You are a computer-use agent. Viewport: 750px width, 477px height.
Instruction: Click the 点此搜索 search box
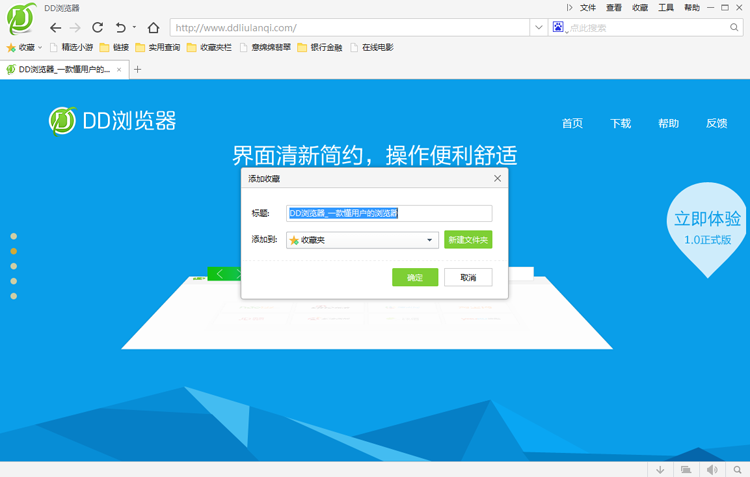(648, 28)
